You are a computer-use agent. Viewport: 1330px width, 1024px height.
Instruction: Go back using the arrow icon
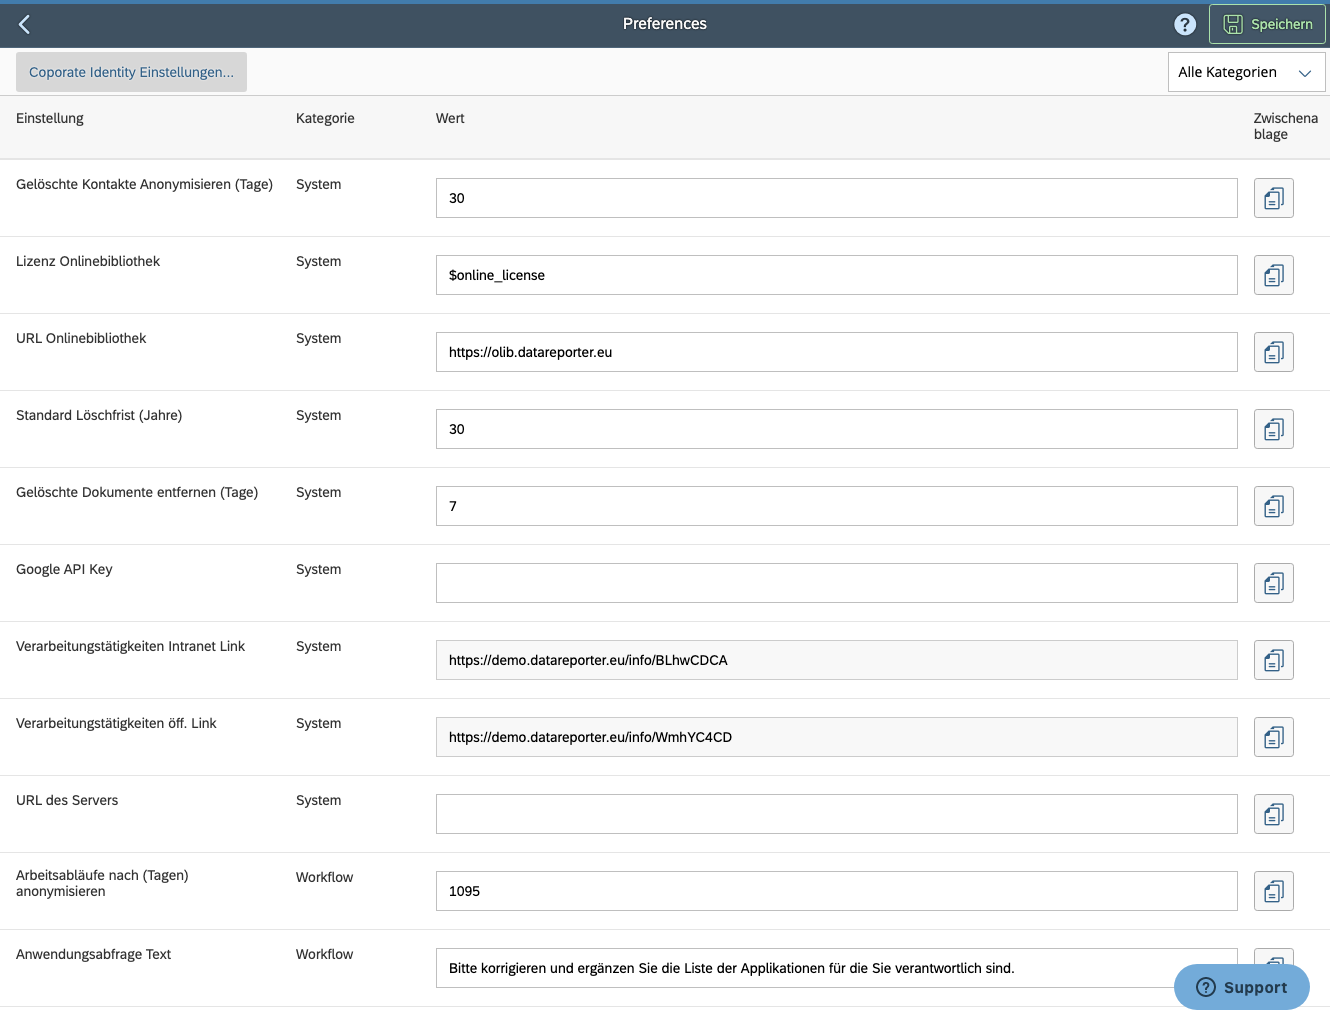(x=24, y=24)
